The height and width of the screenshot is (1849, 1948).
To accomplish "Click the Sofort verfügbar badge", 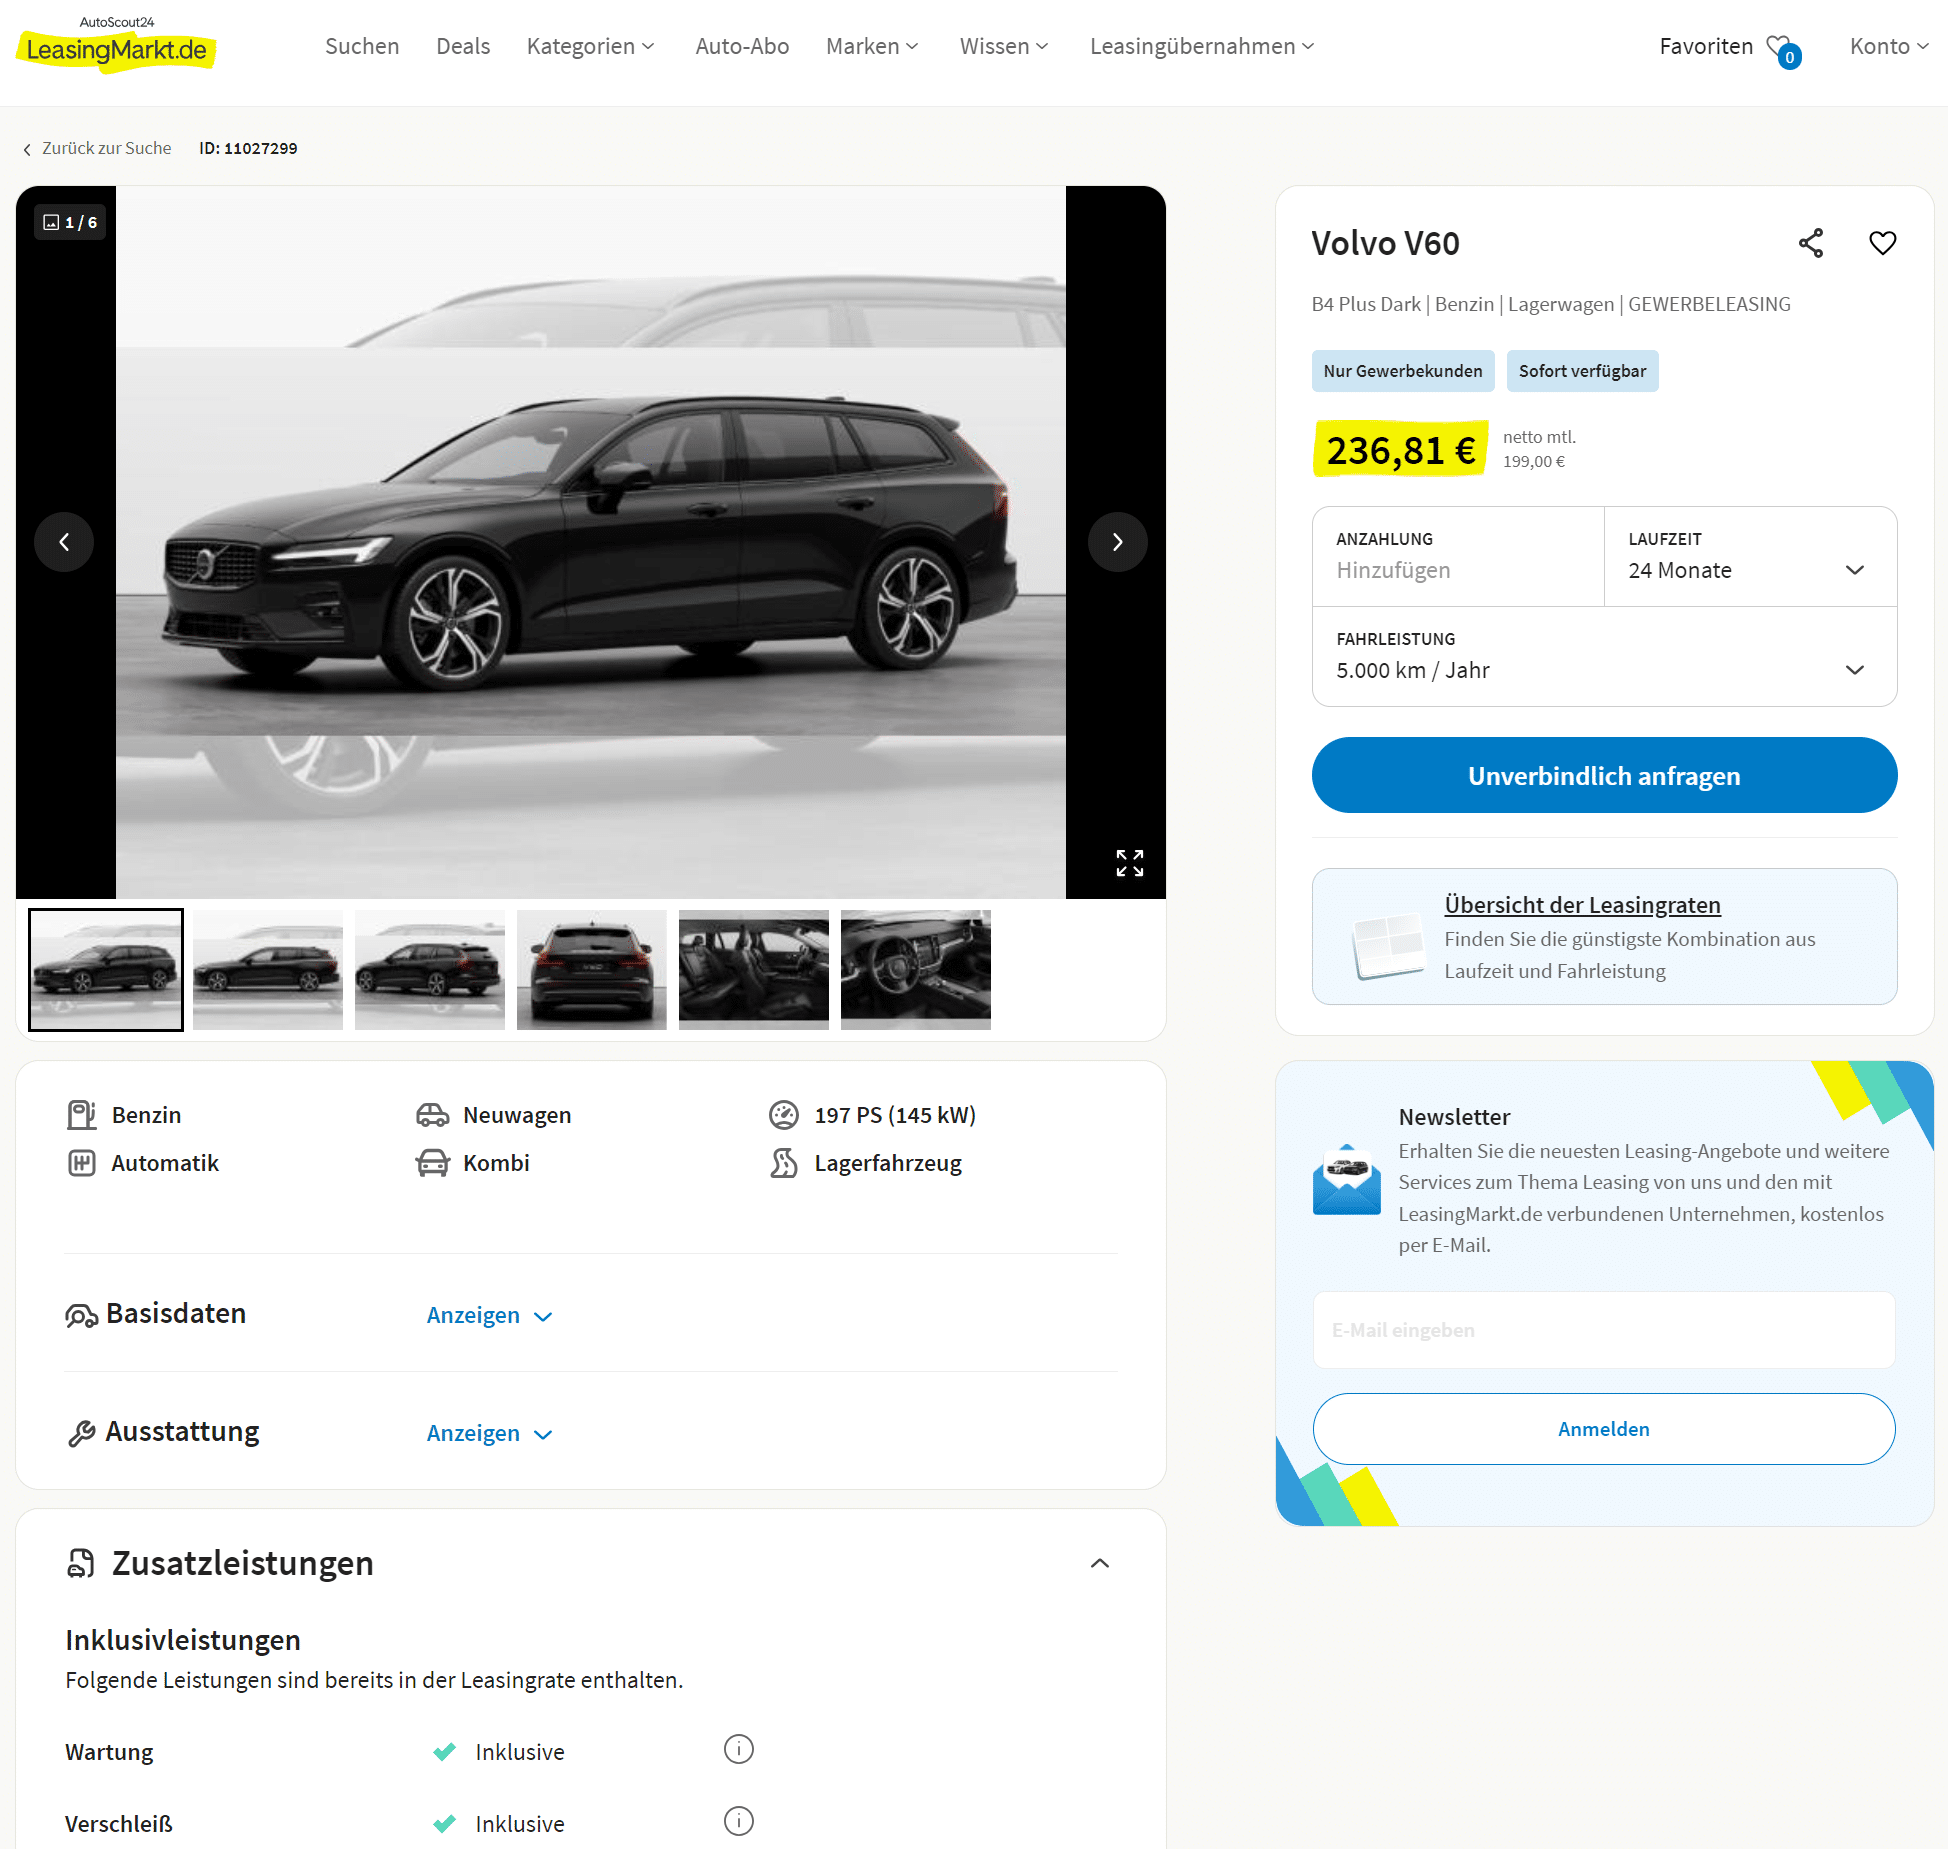I will pyautogui.click(x=1582, y=371).
